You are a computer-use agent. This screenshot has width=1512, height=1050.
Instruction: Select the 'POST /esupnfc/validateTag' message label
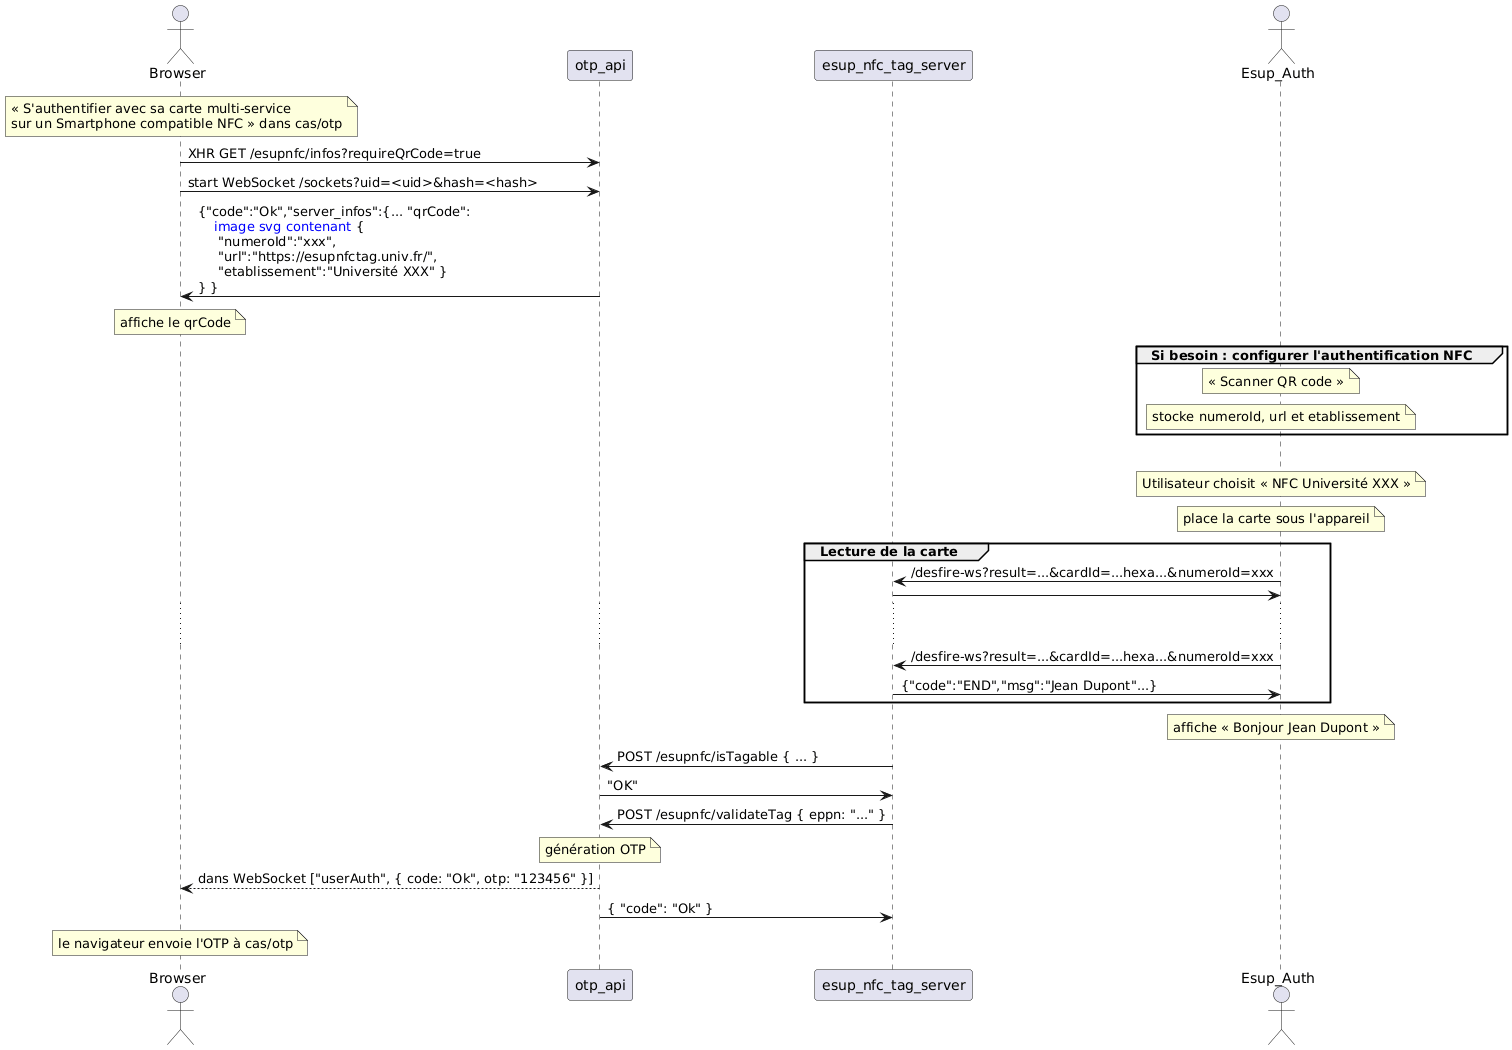pyautogui.click(x=750, y=815)
